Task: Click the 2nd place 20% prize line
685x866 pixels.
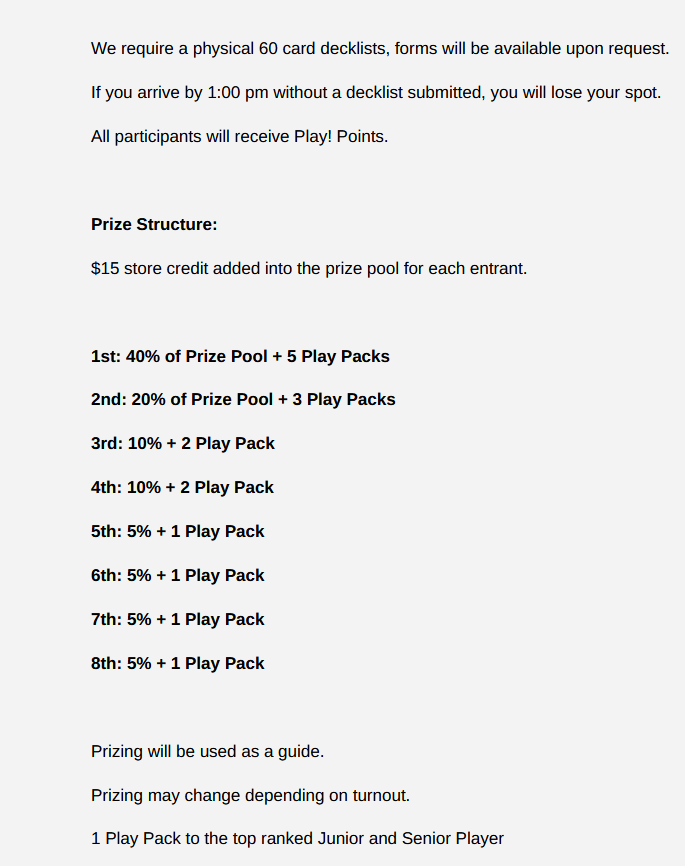Action: tap(243, 399)
